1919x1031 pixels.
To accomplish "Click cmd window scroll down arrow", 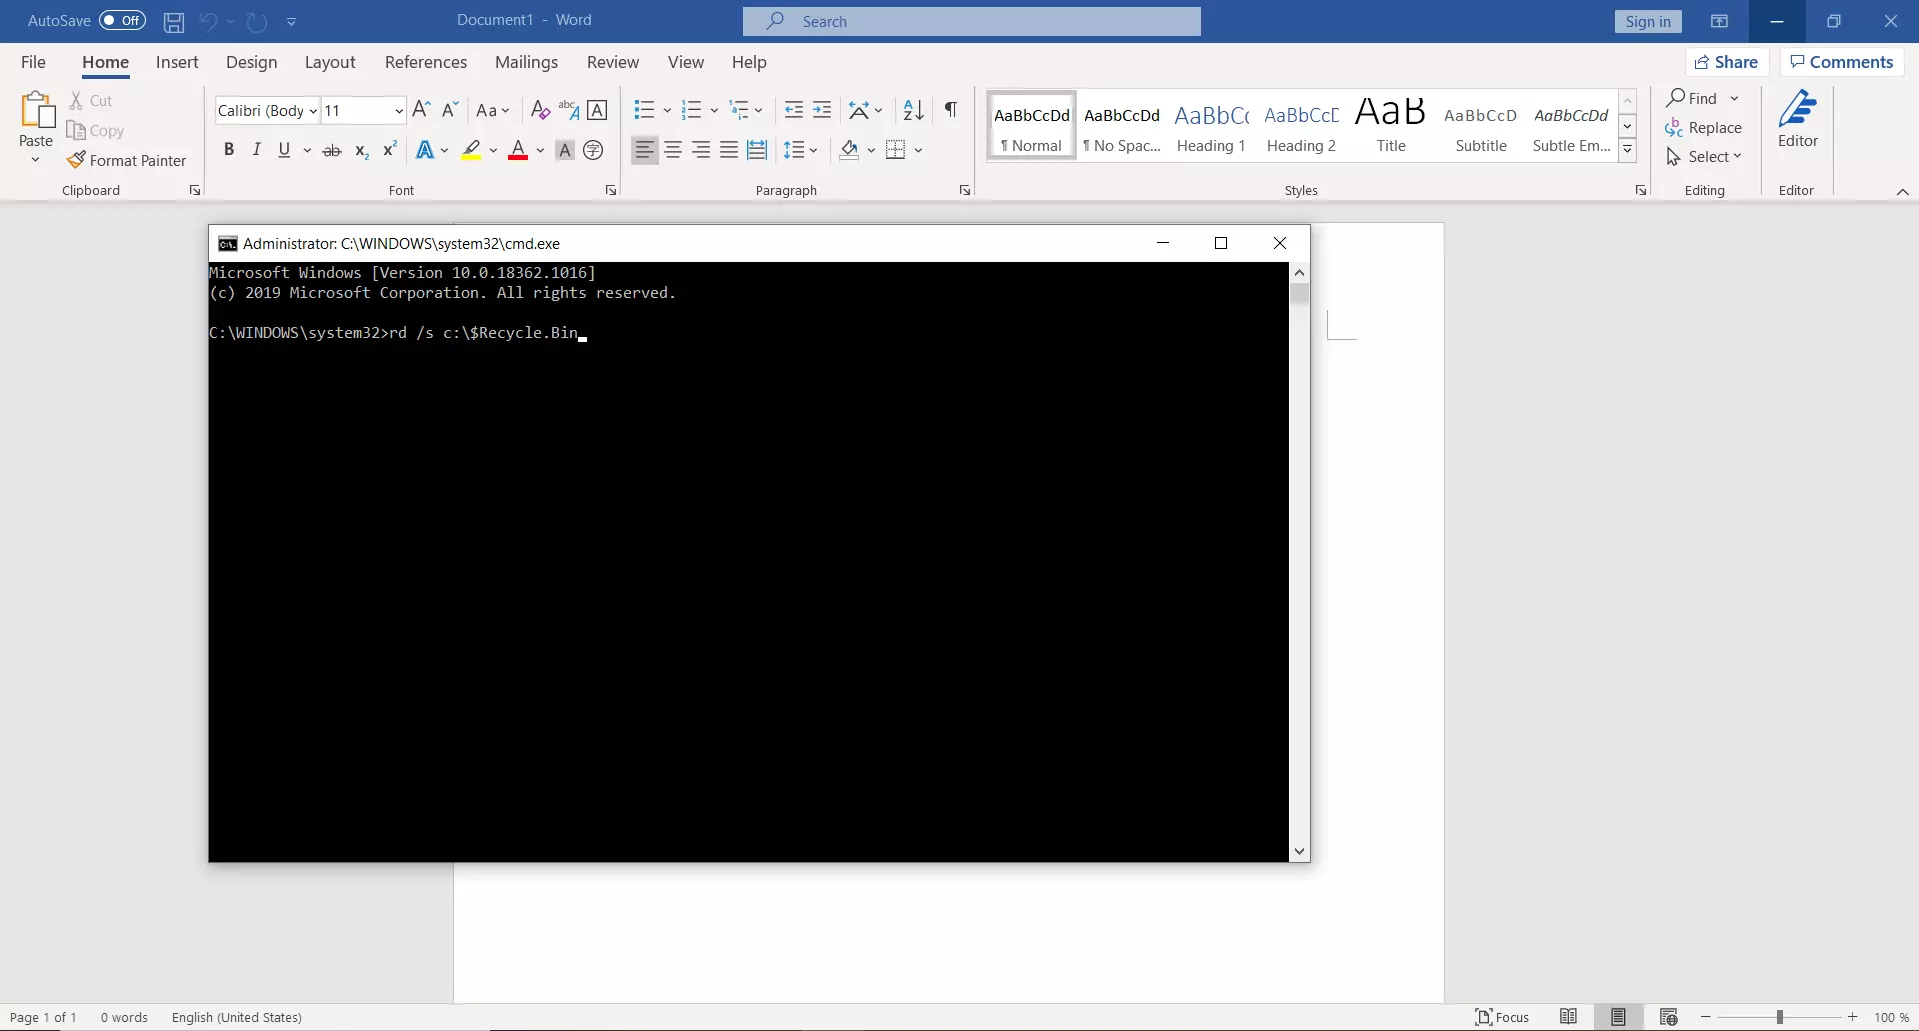I will click(x=1299, y=852).
